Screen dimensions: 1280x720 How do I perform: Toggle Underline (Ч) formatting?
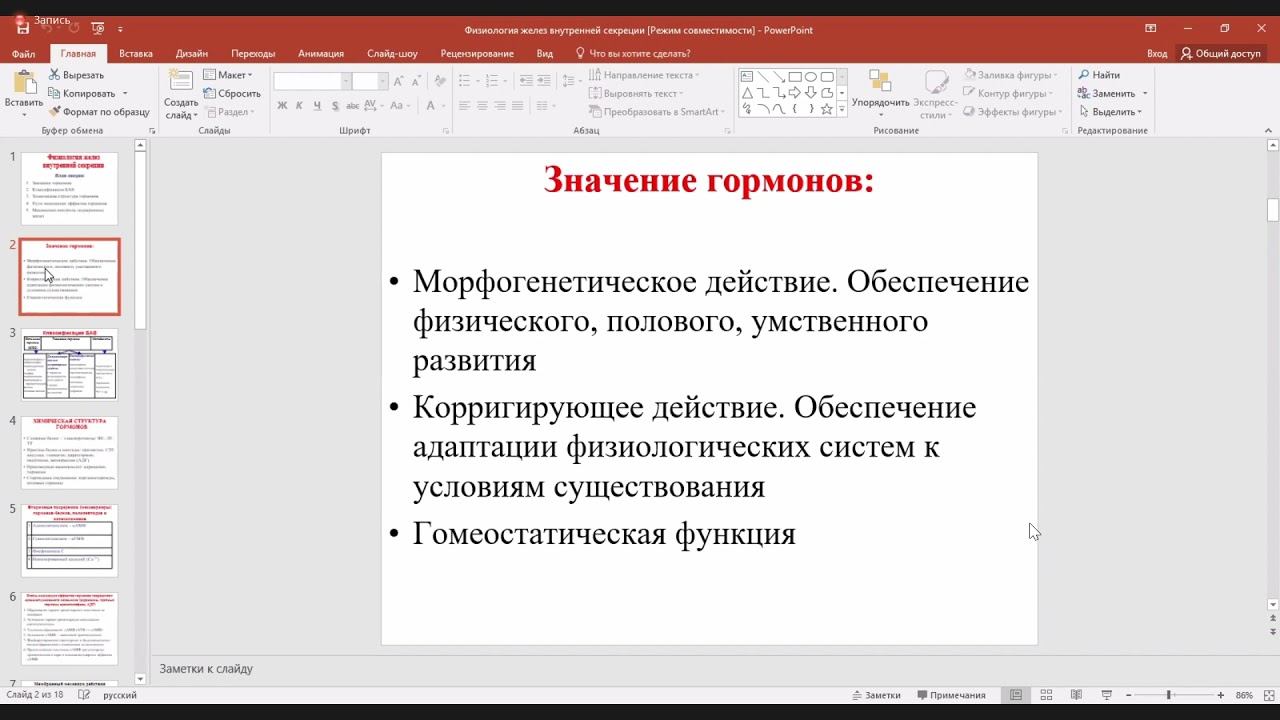[x=317, y=105]
